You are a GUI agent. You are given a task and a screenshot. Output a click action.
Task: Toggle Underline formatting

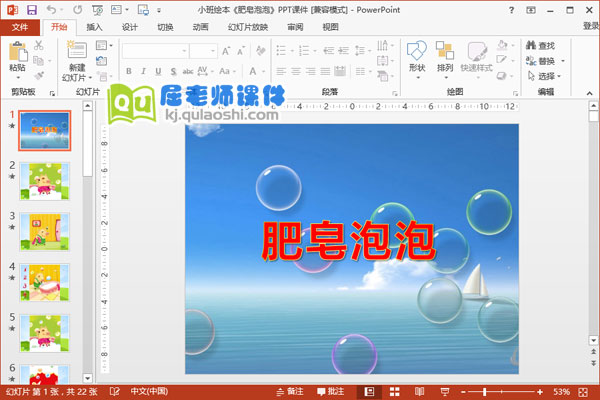[x=158, y=71]
